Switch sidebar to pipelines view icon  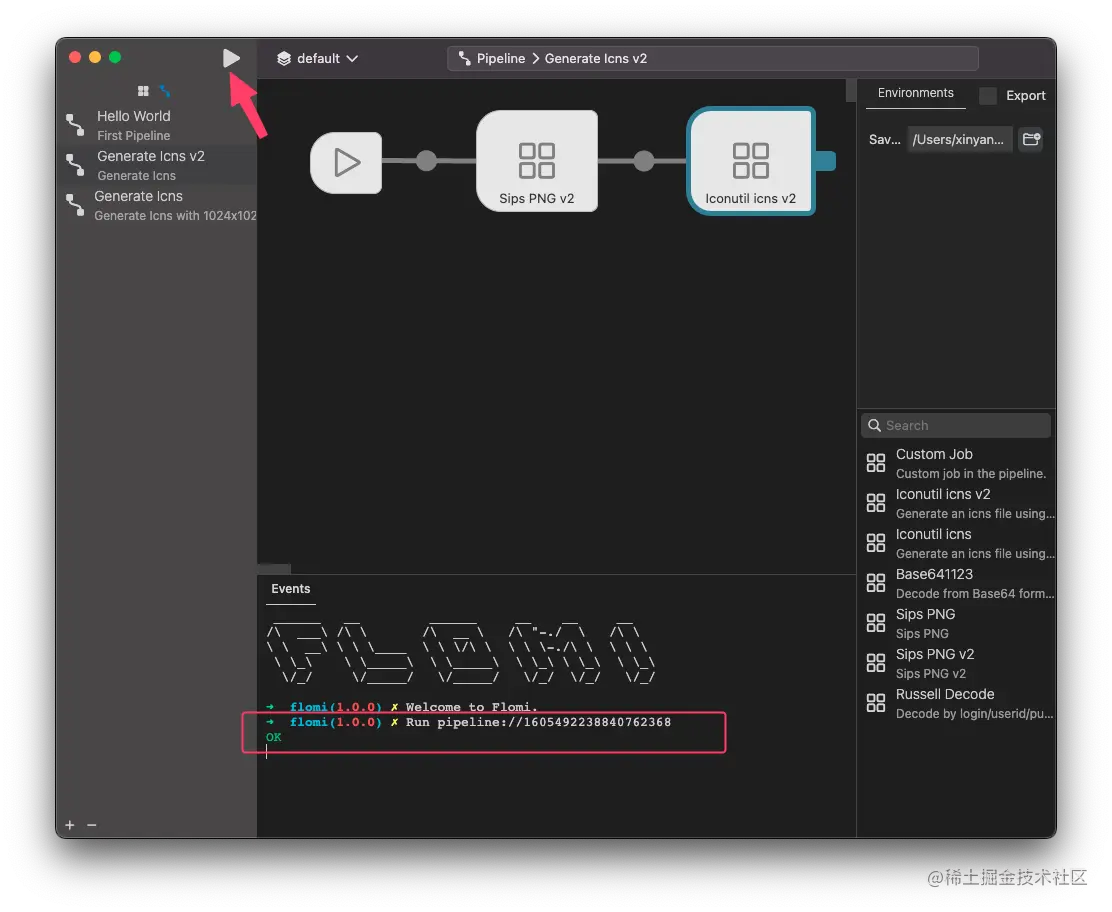(x=165, y=91)
